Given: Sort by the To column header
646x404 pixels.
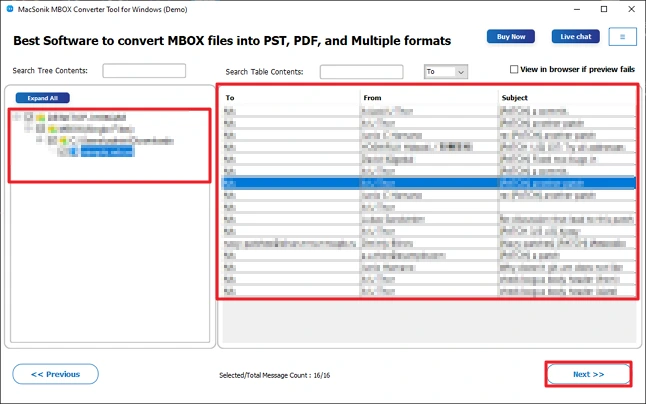Looking at the screenshot, I should [230, 98].
